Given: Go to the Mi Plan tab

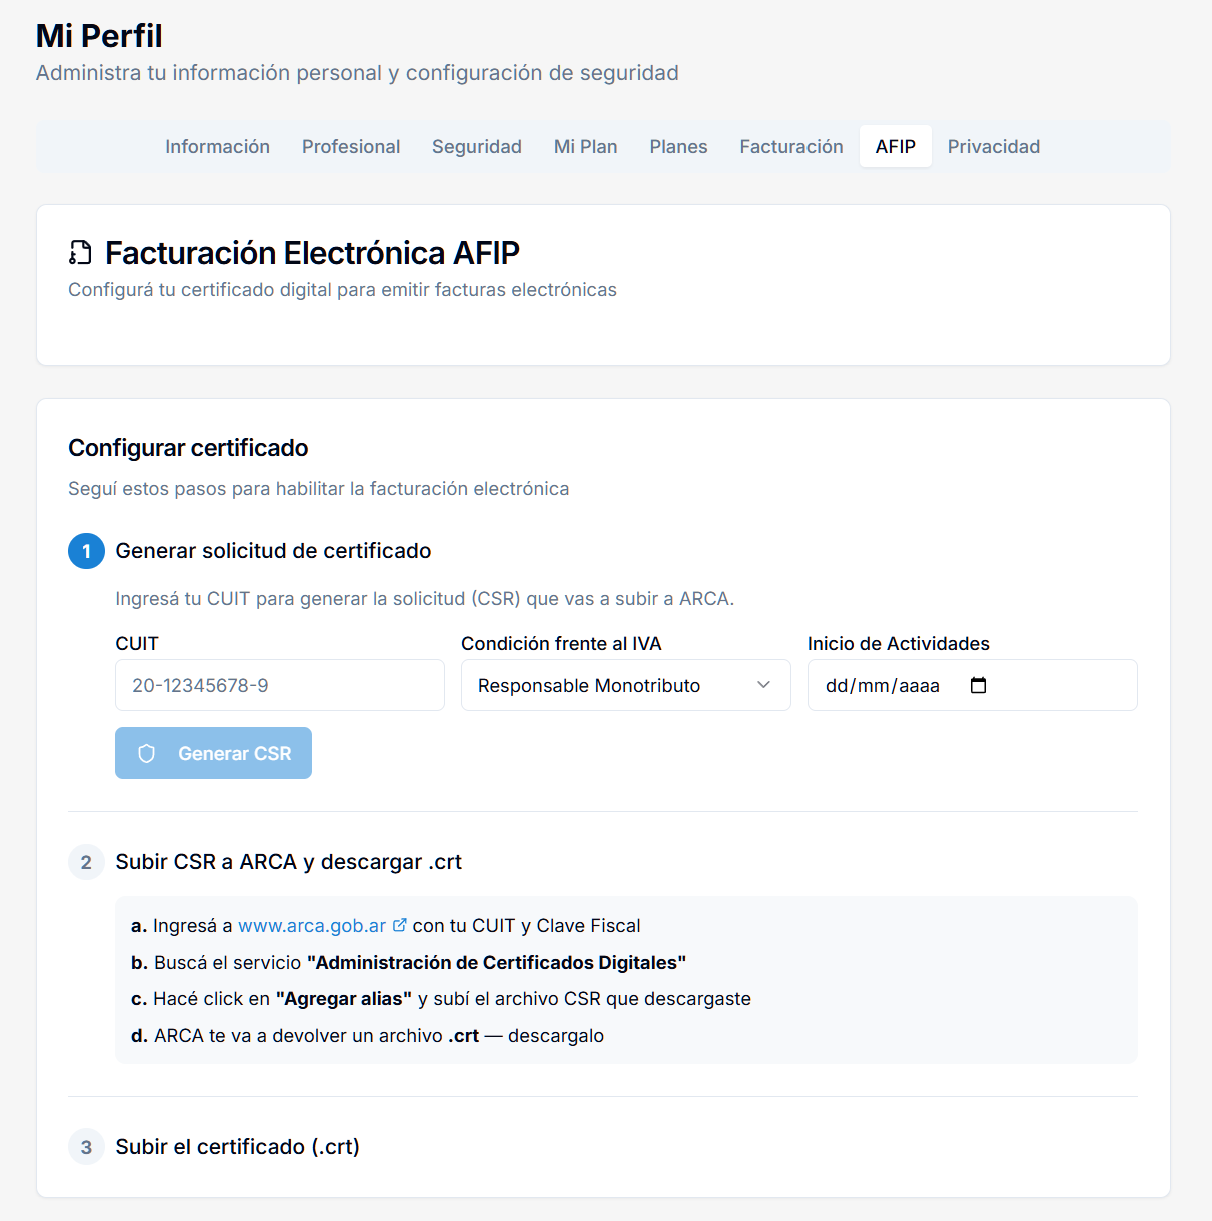Looking at the screenshot, I should pyautogui.click(x=585, y=146).
